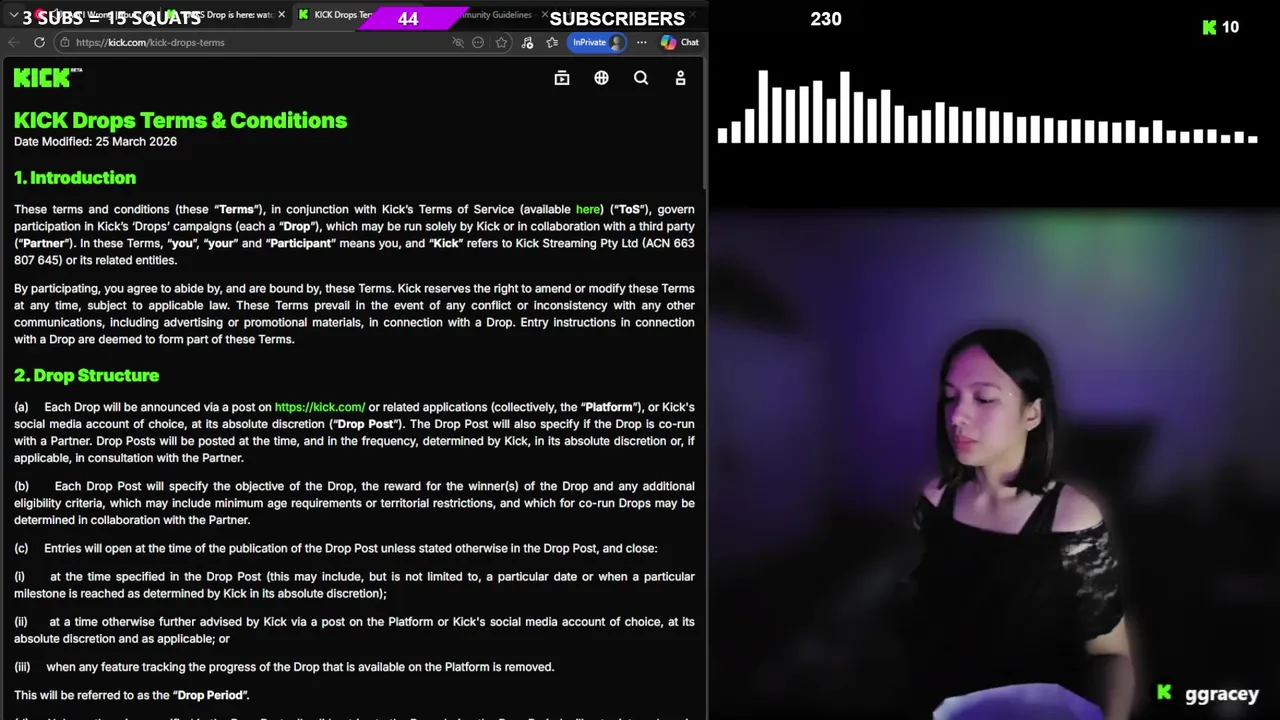The image size is (1280, 720).
Task: Open the Kick browse/streams icon in the header
Action: pyautogui.click(x=562, y=78)
